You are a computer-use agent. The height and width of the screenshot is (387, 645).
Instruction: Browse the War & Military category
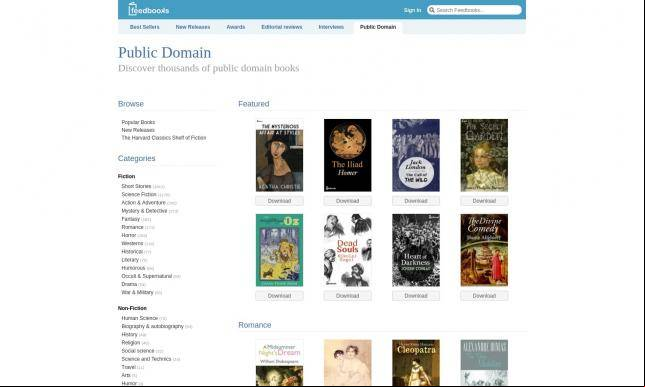coord(137,292)
